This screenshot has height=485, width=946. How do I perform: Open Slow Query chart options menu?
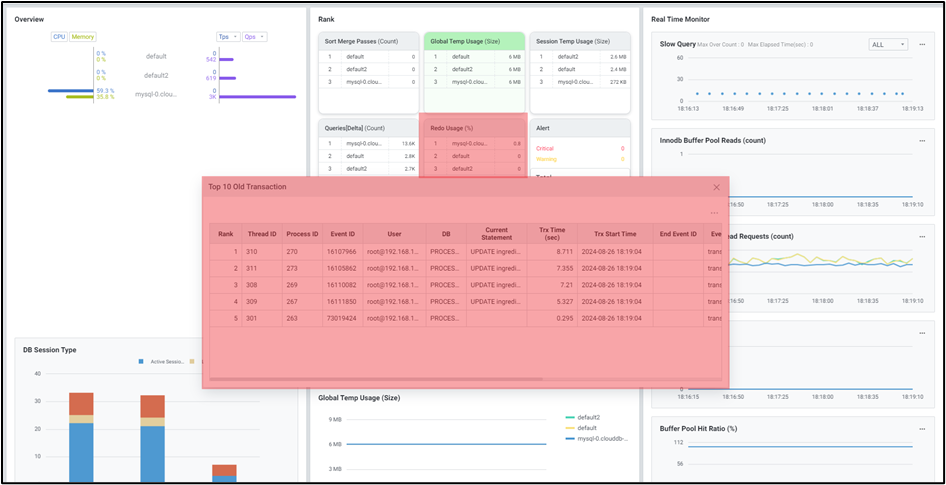(922, 44)
